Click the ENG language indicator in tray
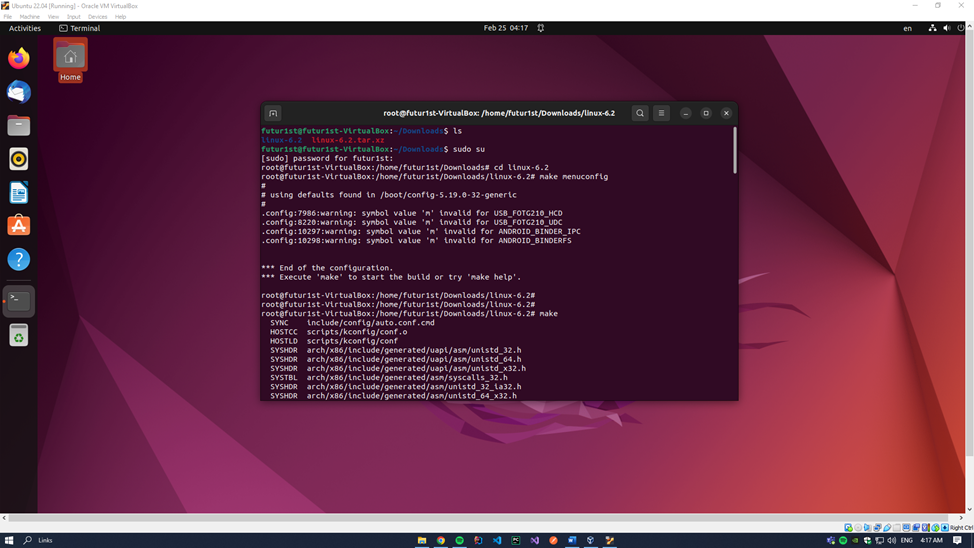The width and height of the screenshot is (974, 548). pyautogui.click(x=906, y=540)
